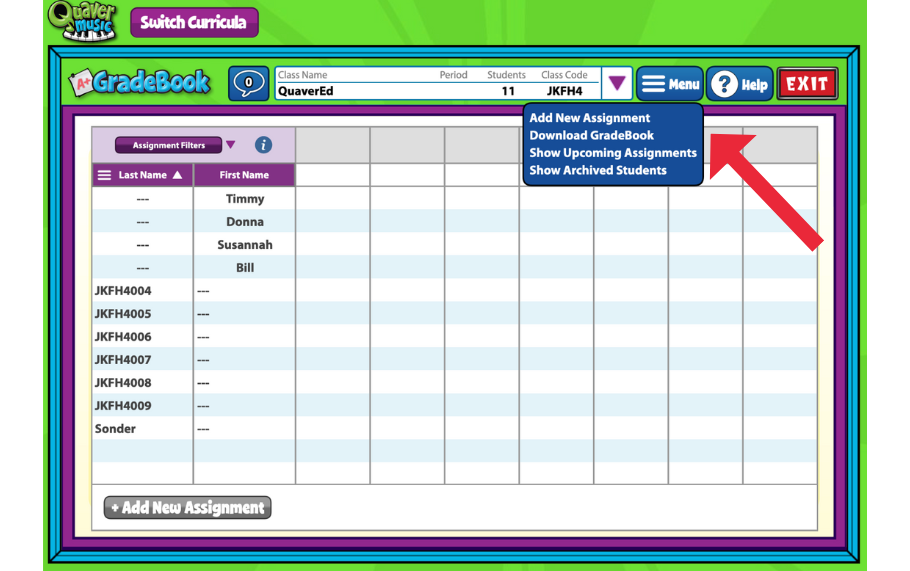
Task: Select student Bill
Action: tap(245, 268)
